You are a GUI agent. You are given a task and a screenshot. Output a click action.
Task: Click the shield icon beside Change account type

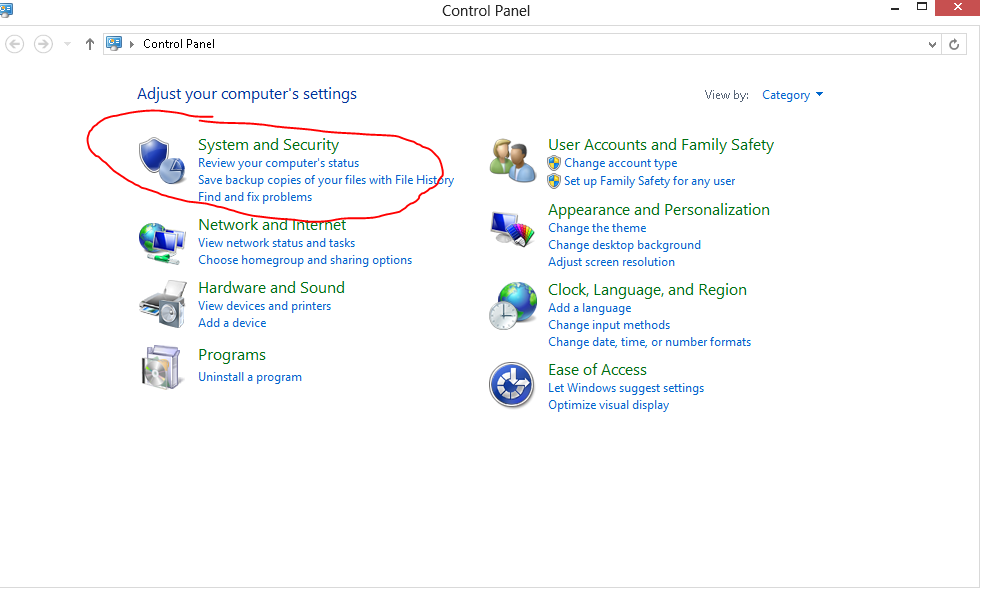pos(554,163)
